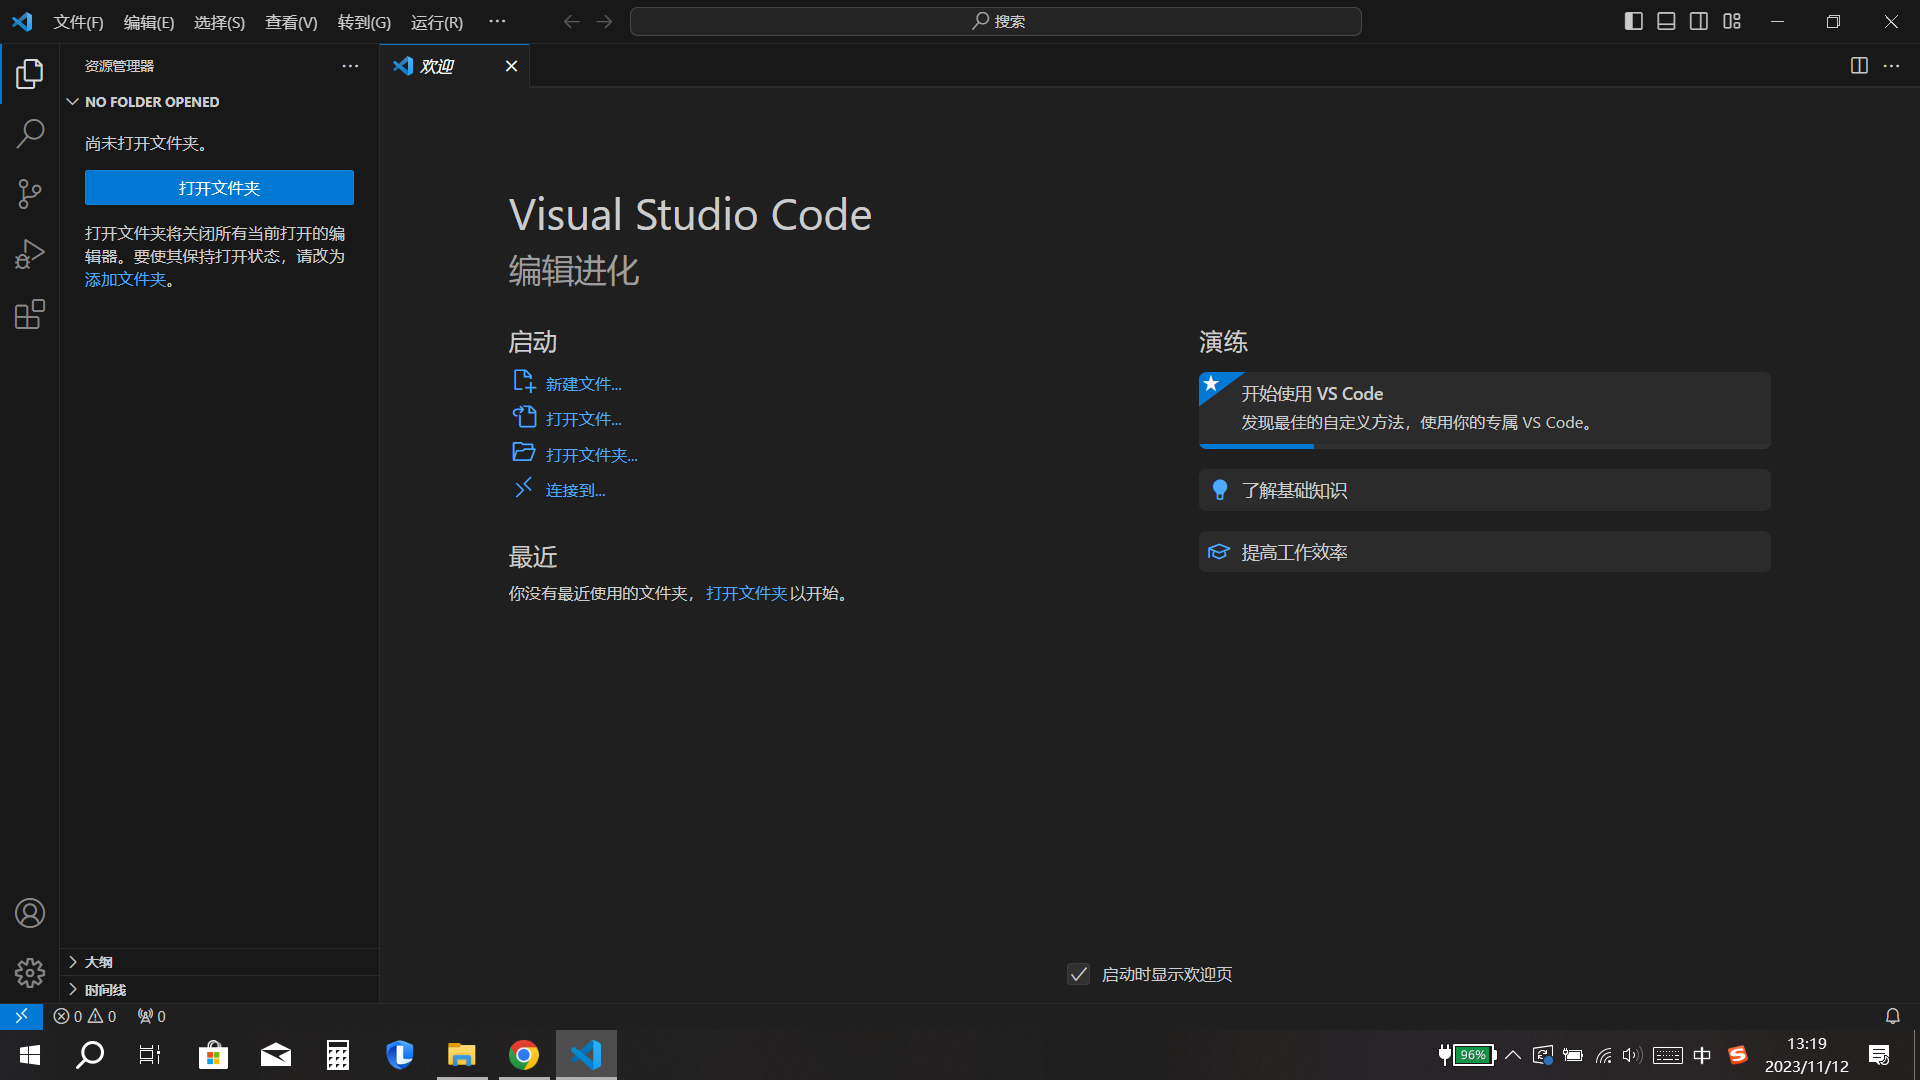Toggle bottom panel visibility

1666,21
